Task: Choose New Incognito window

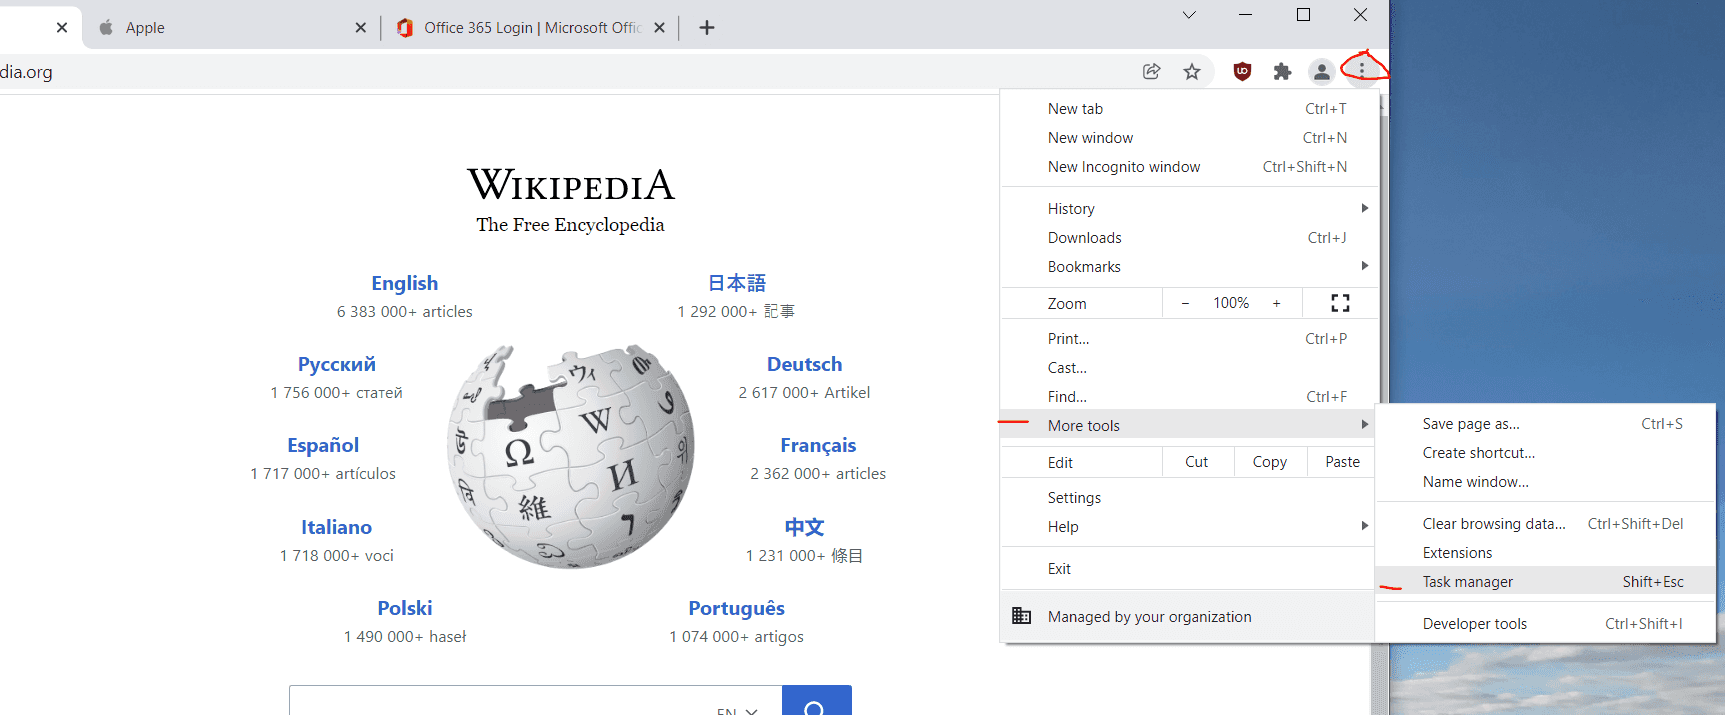Action: coord(1124,167)
